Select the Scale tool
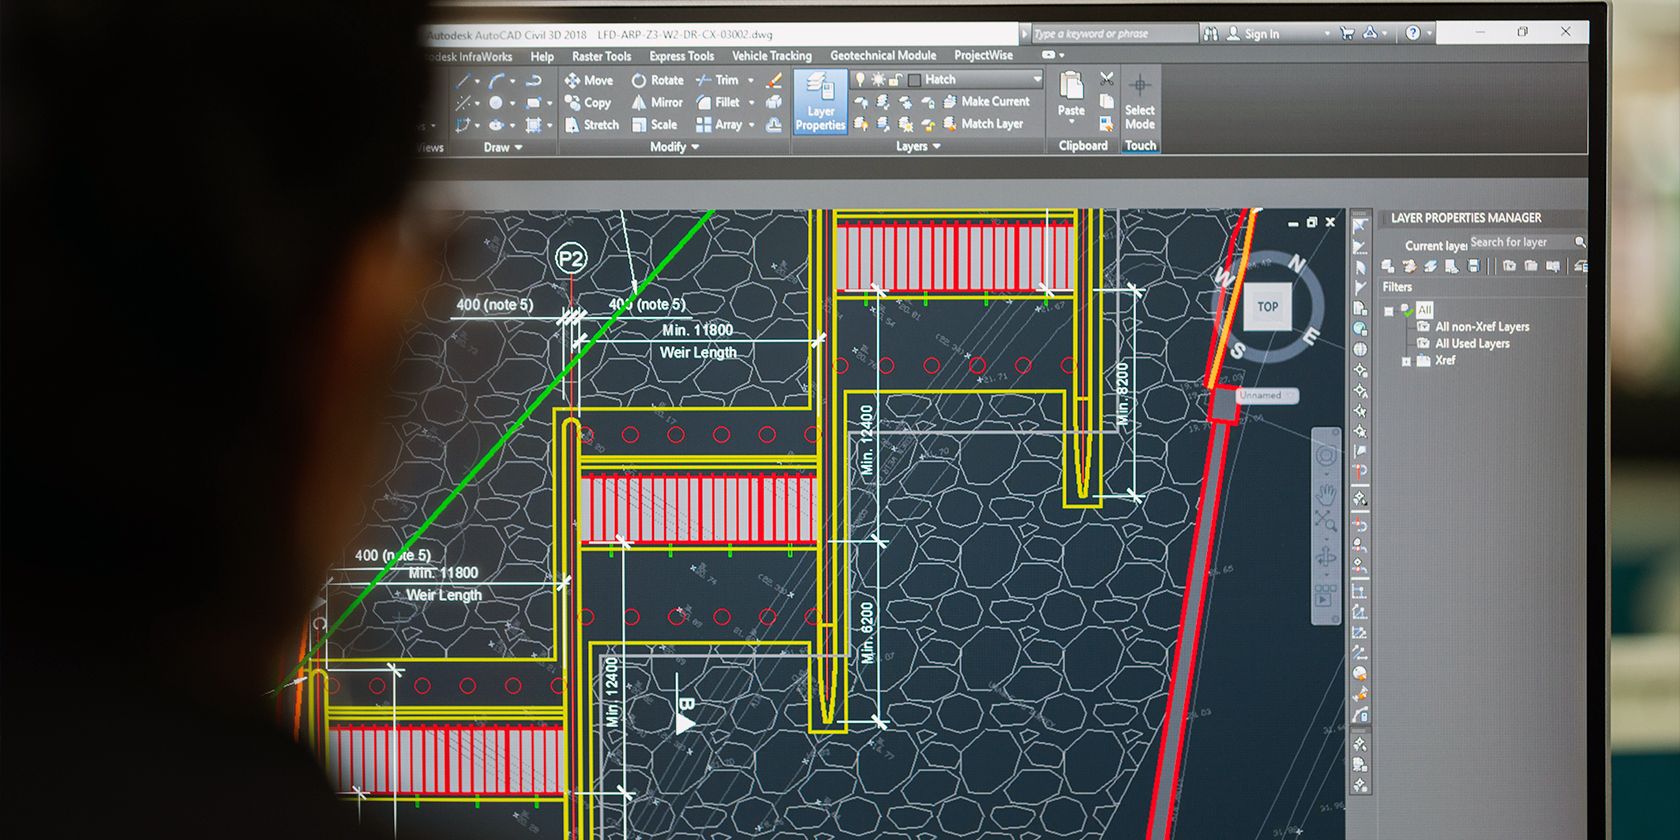 (x=654, y=125)
